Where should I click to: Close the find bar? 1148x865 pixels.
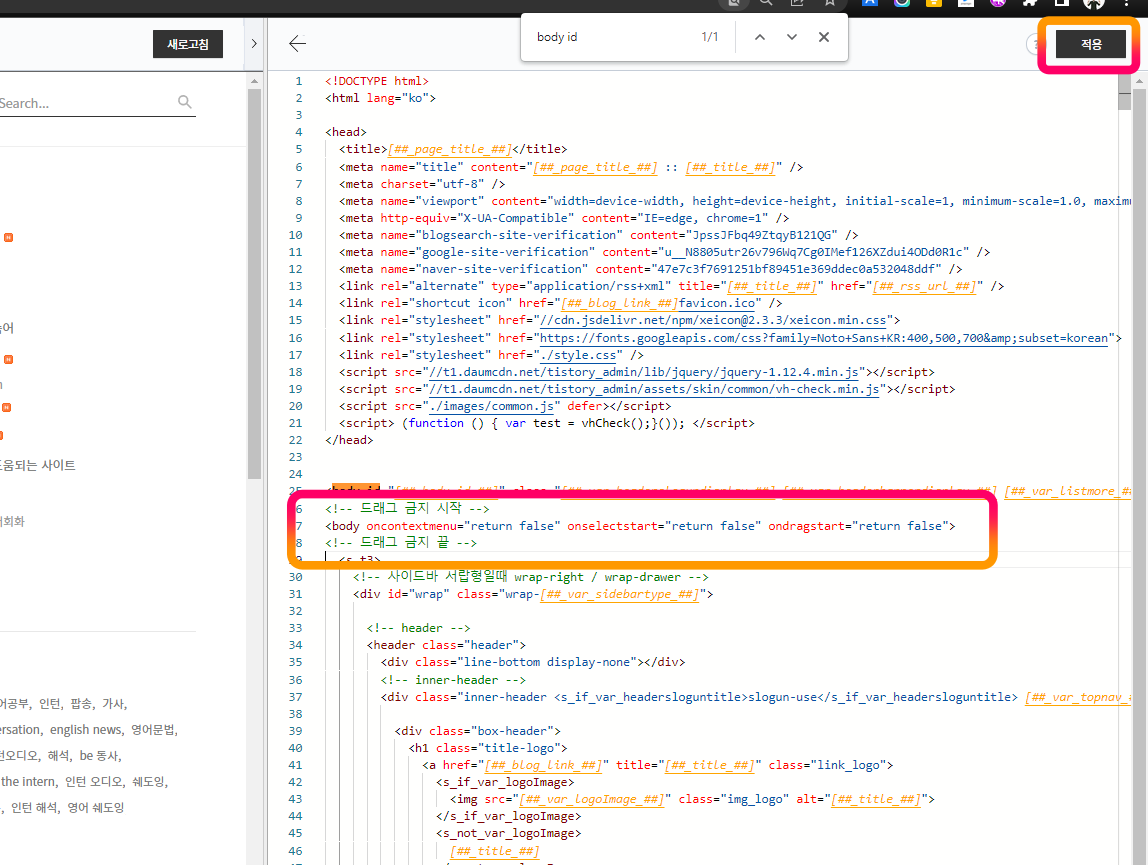[x=824, y=37]
